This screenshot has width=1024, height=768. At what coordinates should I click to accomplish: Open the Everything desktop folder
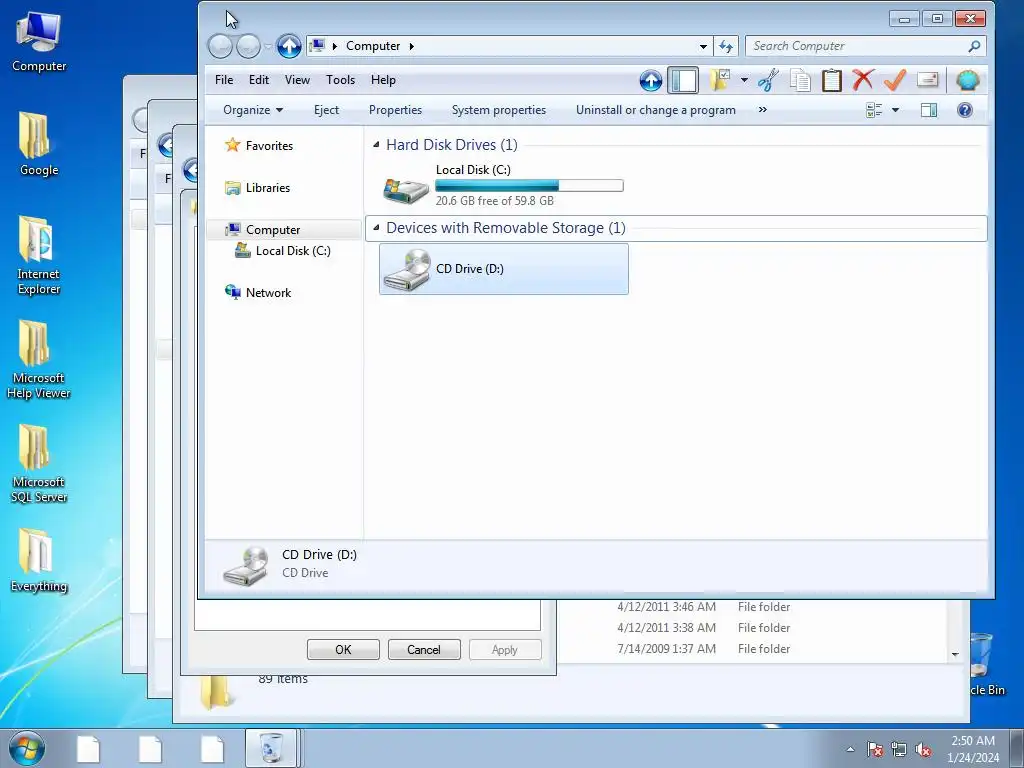[x=39, y=560]
